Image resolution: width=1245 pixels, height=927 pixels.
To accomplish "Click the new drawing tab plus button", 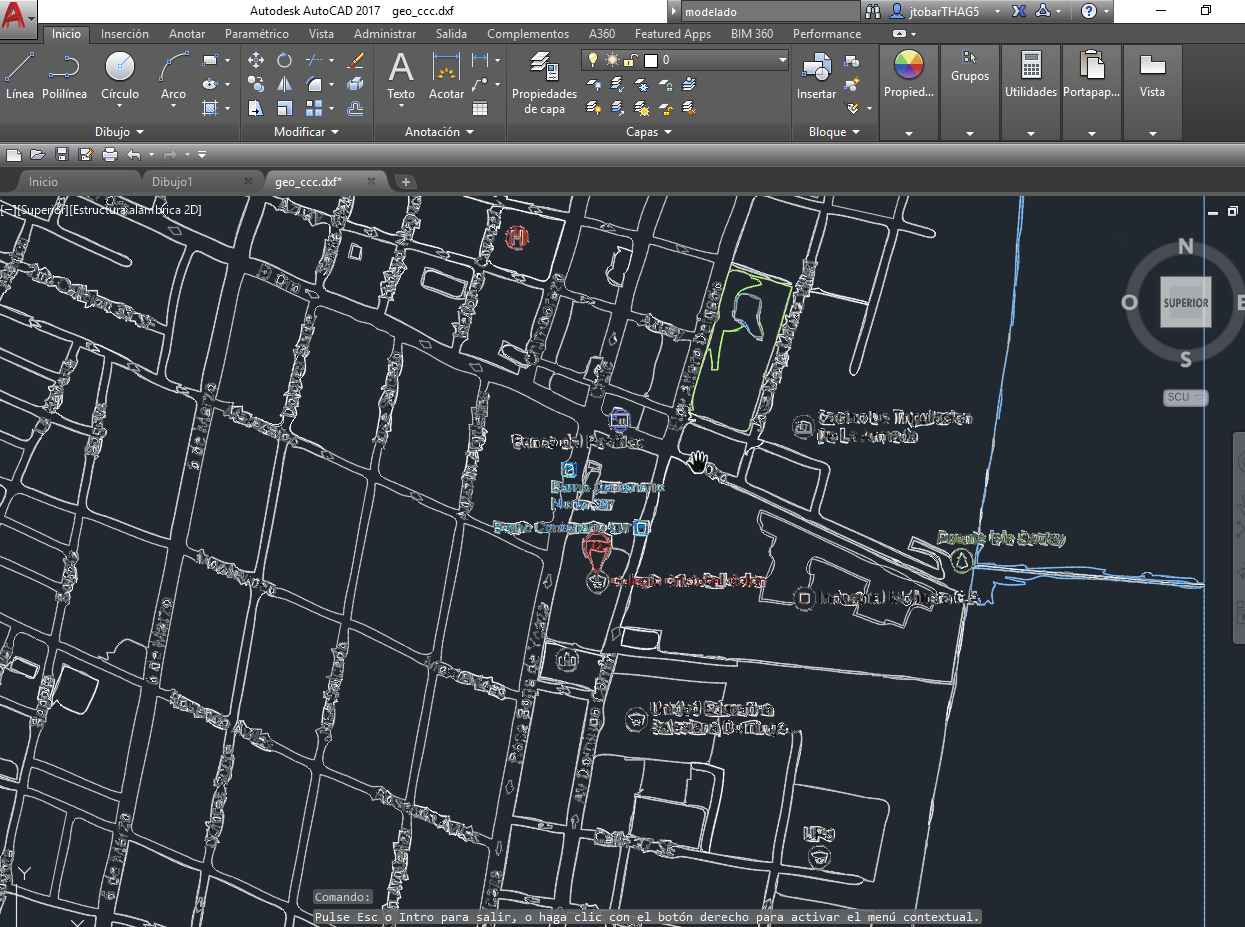I will pos(406,182).
